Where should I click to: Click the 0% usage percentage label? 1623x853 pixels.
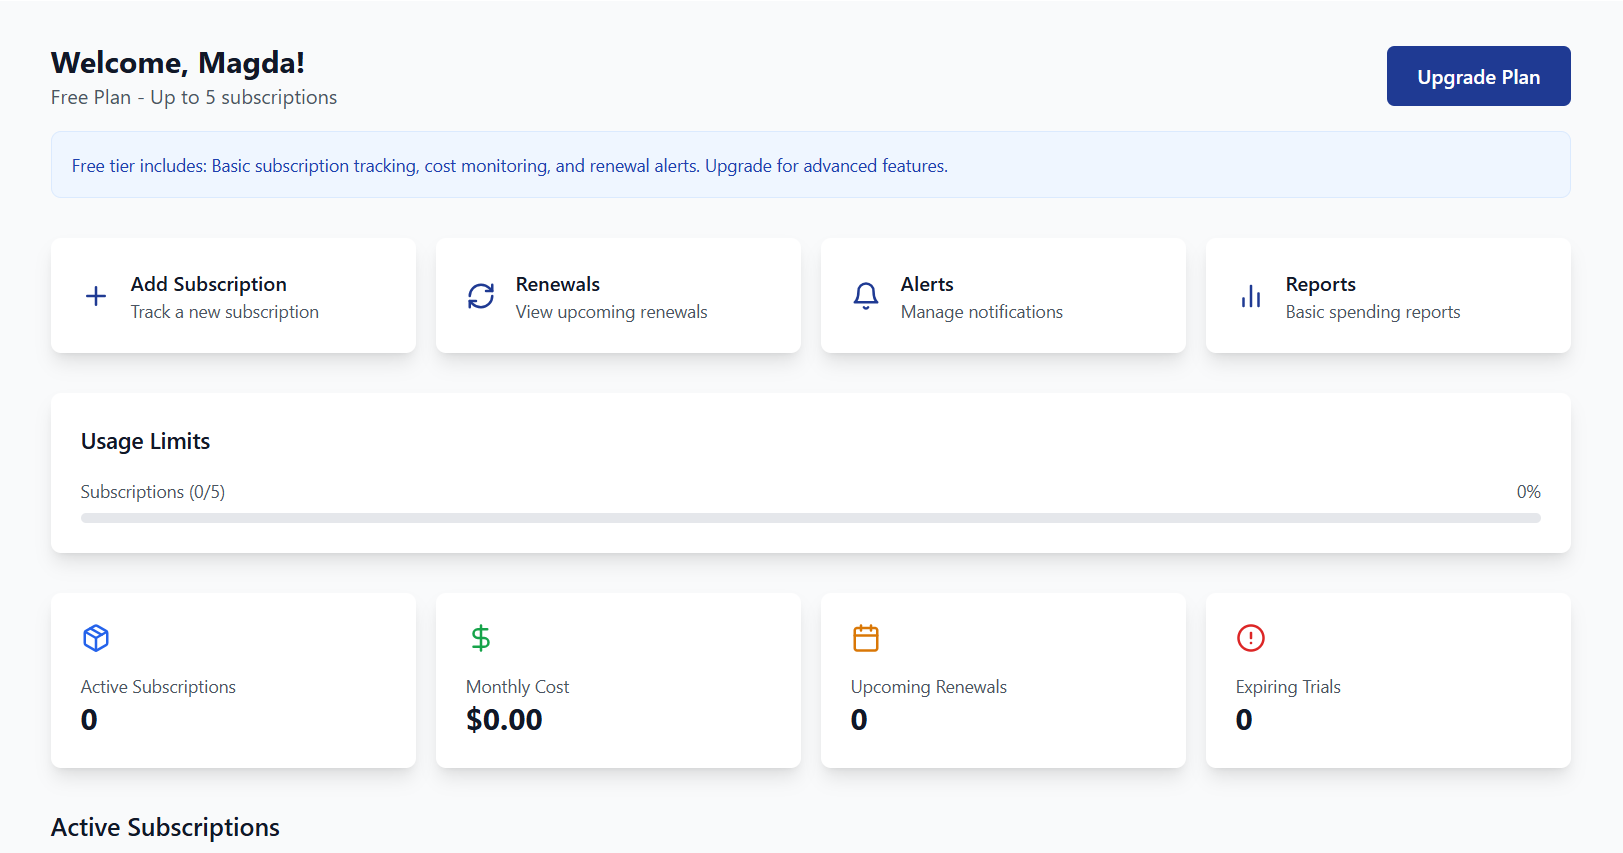point(1528,492)
